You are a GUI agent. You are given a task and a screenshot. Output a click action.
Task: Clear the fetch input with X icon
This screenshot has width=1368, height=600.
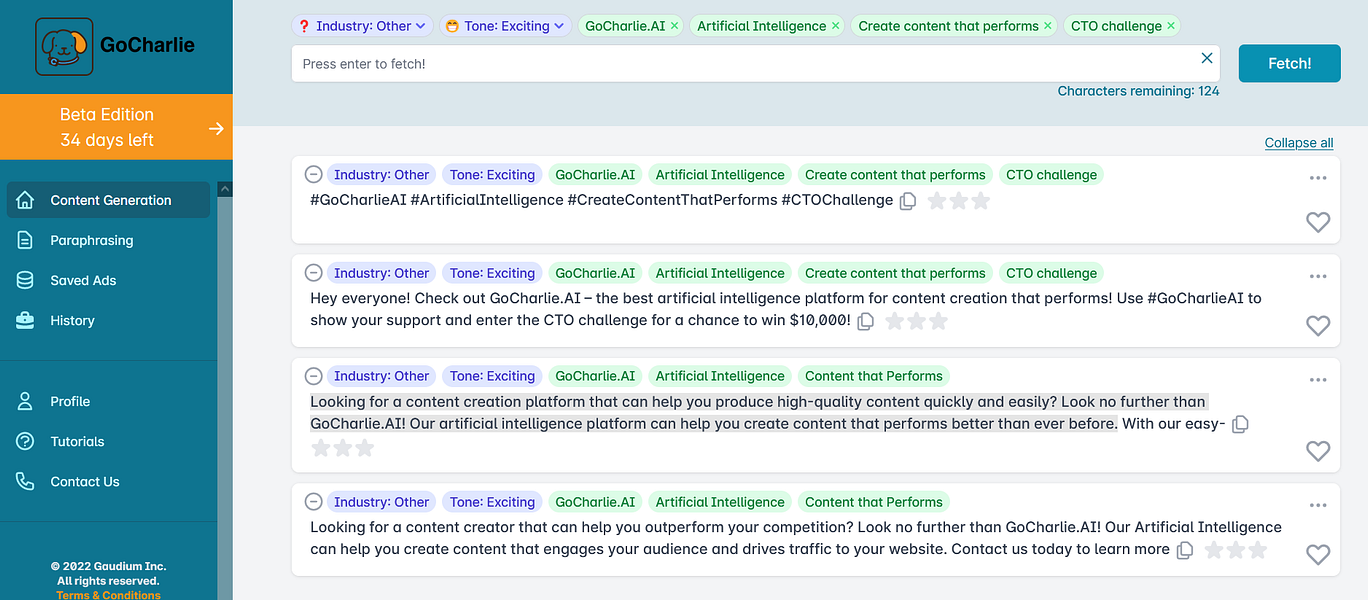1207,59
